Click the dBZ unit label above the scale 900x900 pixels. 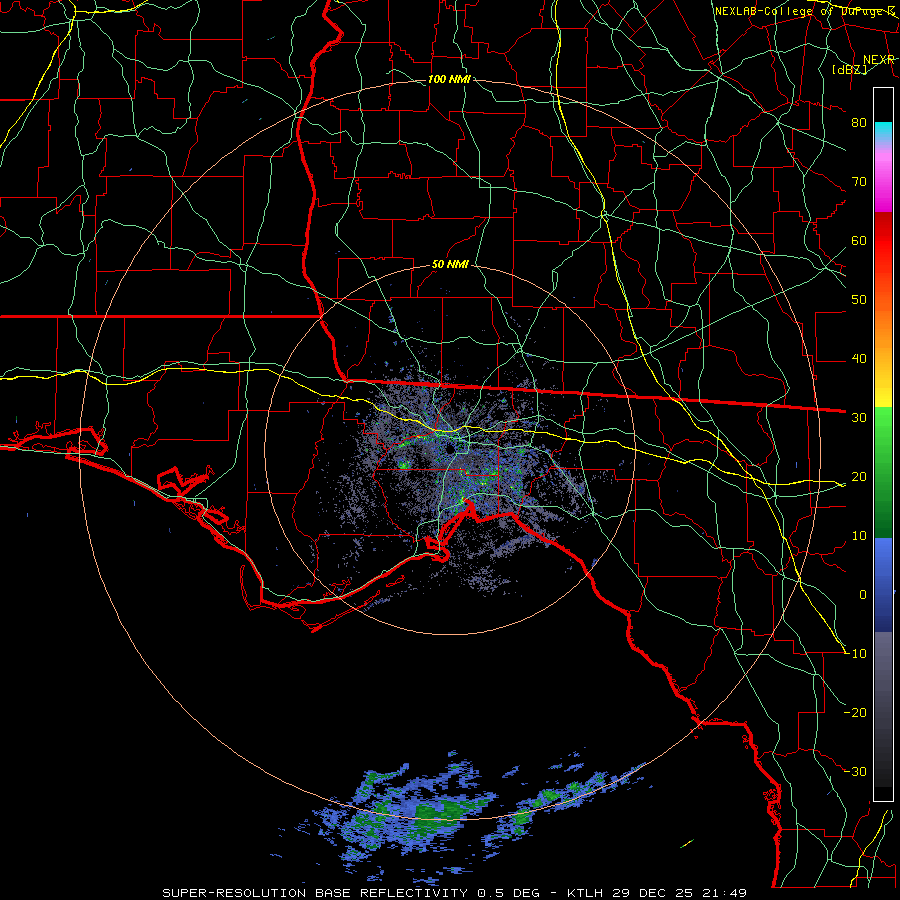pyautogui.click(x=849, y=69)
